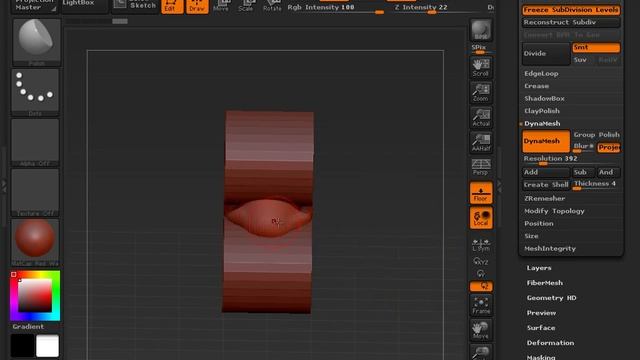The width and height of the screenshot is (640, 360).
Task: Click the Add button in DynaMesh
Action: pos(546,173)
